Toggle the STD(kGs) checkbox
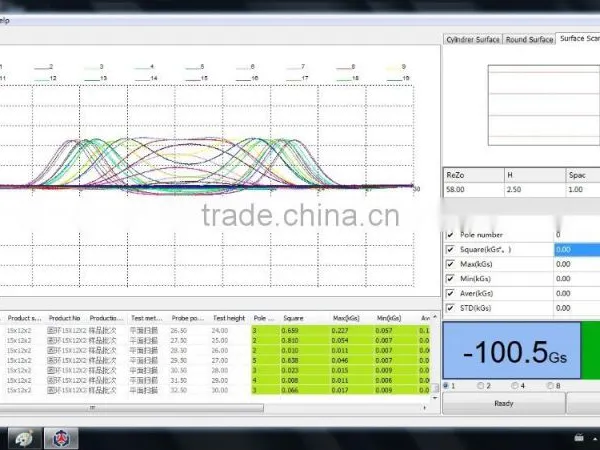600x450 pixels. coord(450,308)
